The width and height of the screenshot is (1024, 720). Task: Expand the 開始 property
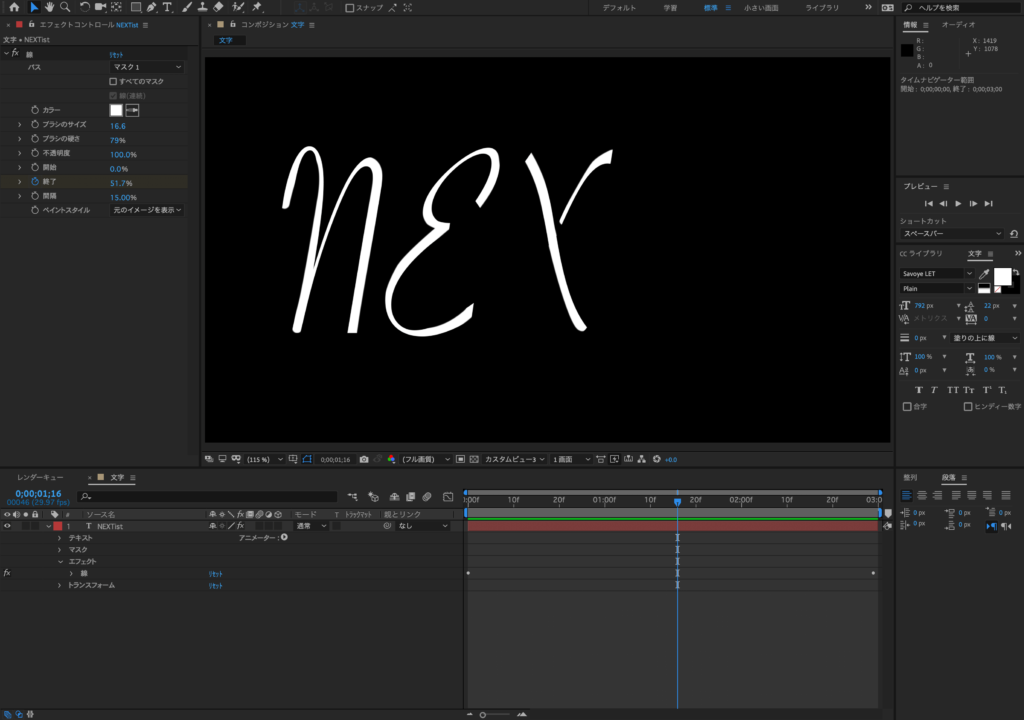20,167
